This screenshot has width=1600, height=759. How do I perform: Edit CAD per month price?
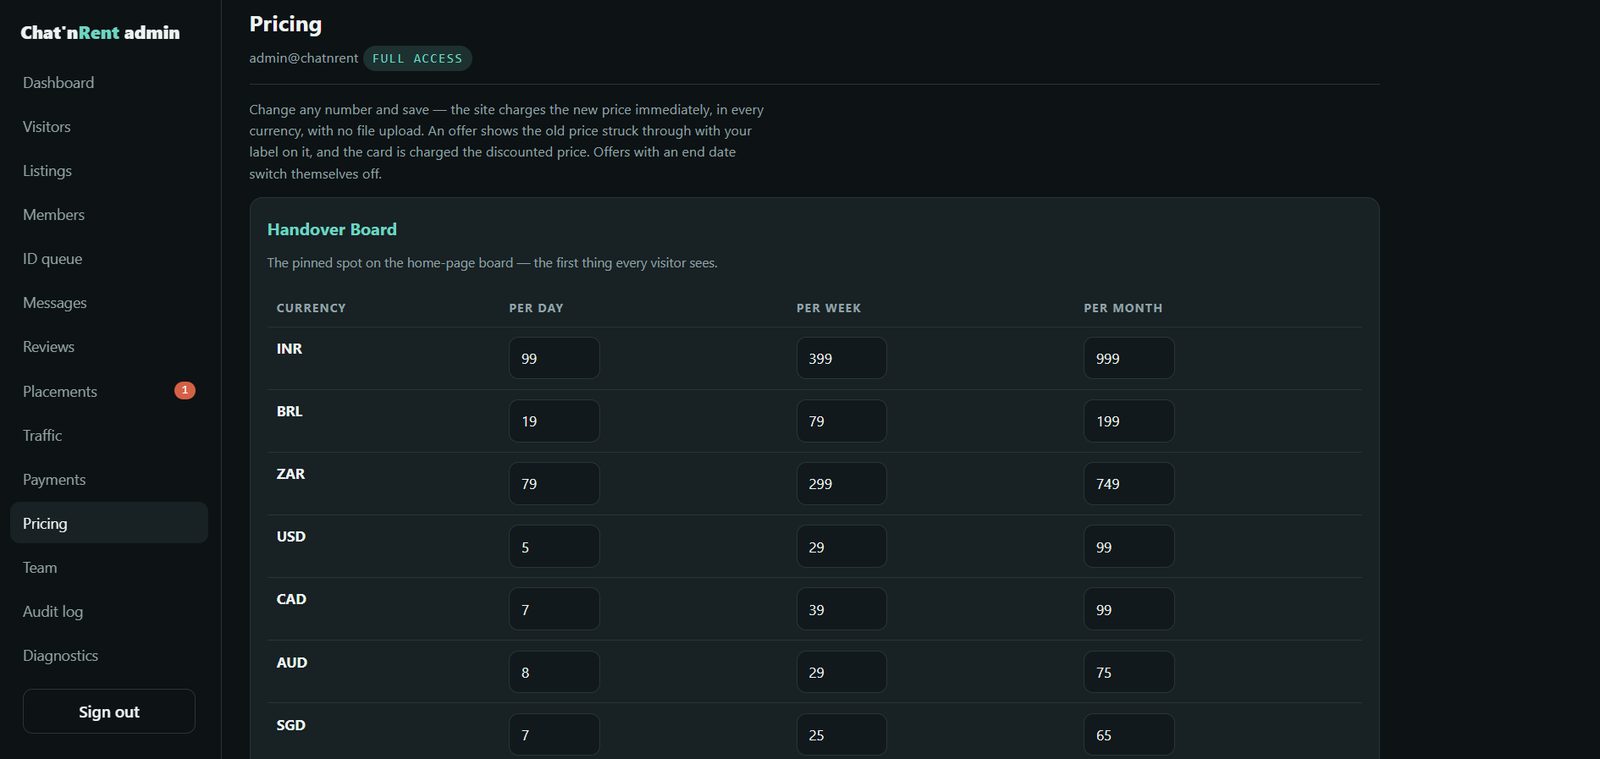(1129, 609)
